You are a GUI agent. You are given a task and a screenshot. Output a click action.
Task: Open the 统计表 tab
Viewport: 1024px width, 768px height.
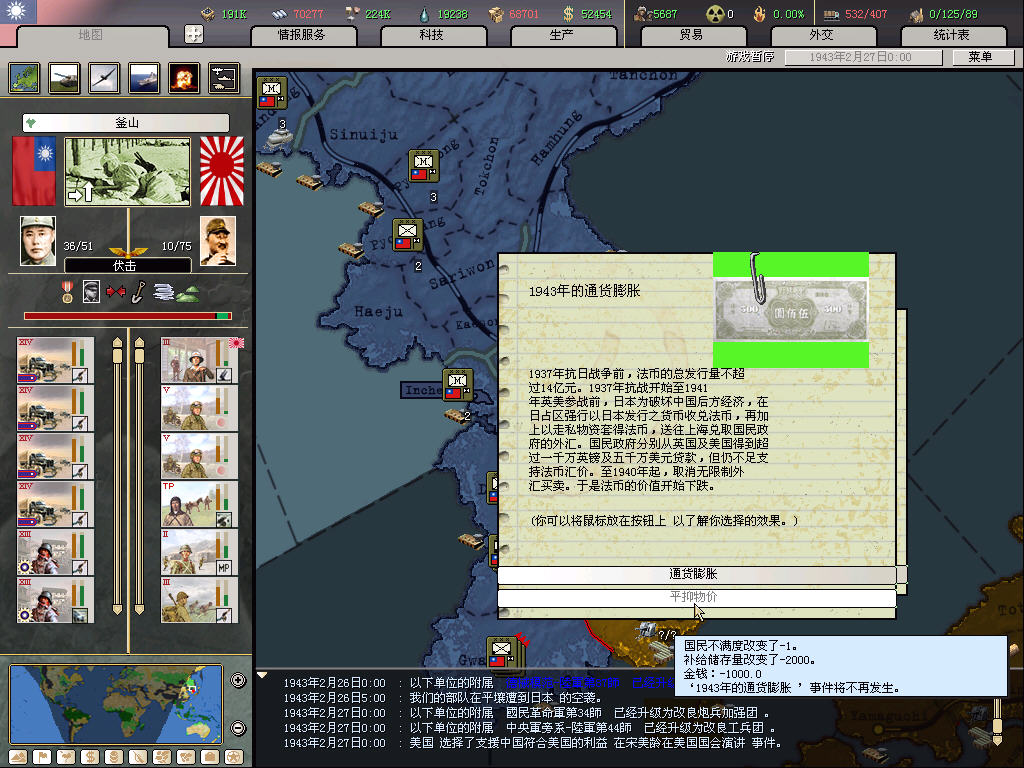point(952,35)
